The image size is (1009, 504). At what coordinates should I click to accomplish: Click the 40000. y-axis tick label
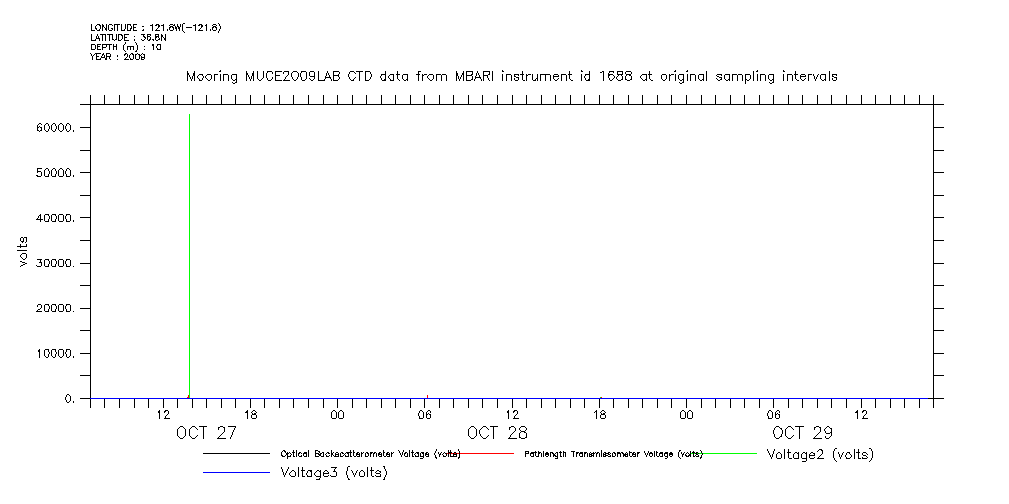(x=54, y=218)
